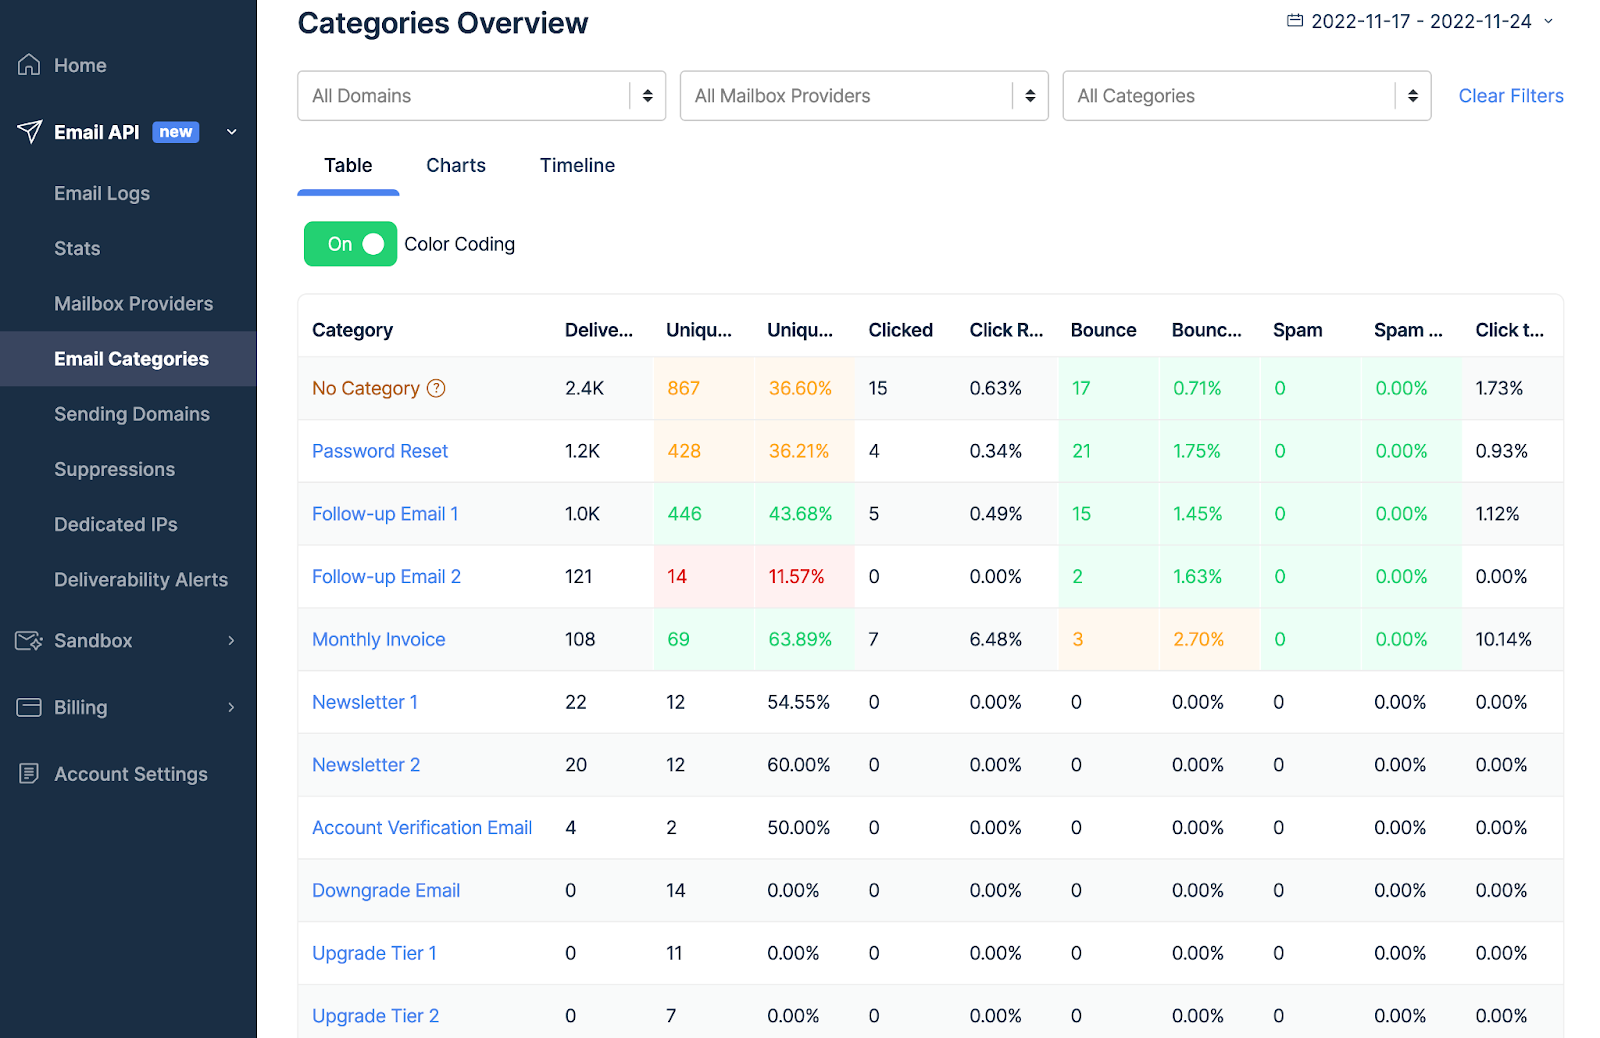Viewport: 1600px width, 1038px height.
Task: Expand the Sandbox submenu arrow
Action: (x=232, y=641)
